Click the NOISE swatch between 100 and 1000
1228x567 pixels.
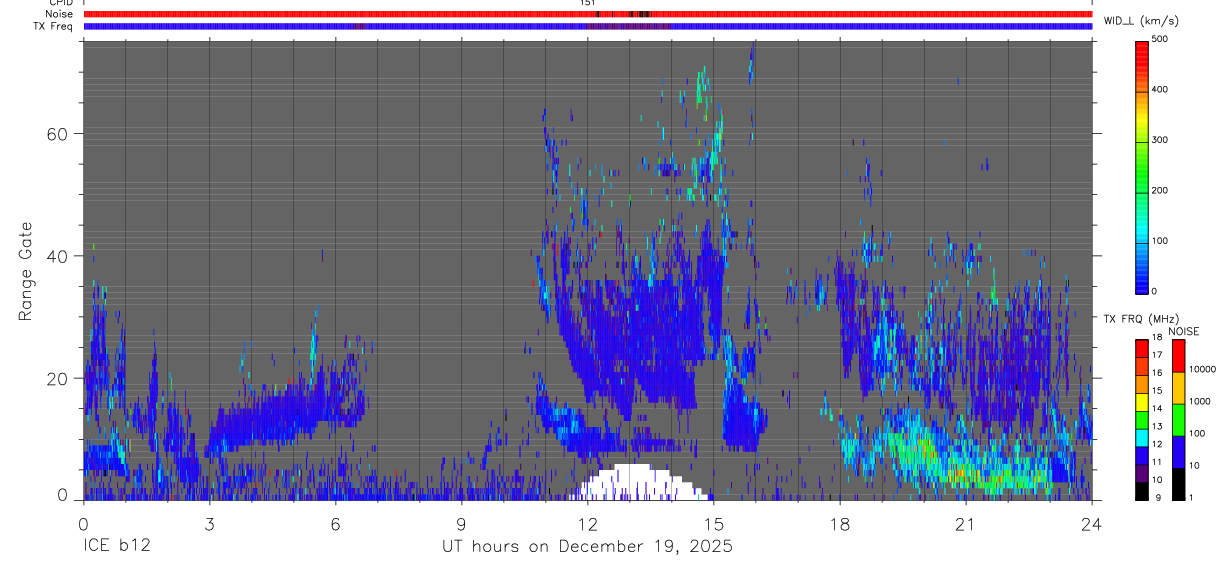pos(1178,419)
